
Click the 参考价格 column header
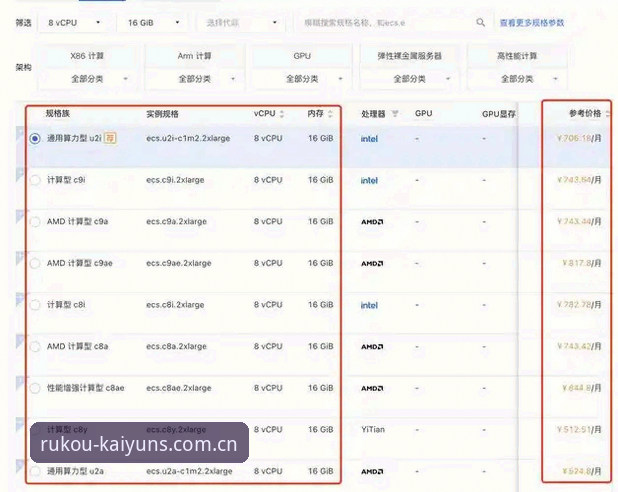585,114
